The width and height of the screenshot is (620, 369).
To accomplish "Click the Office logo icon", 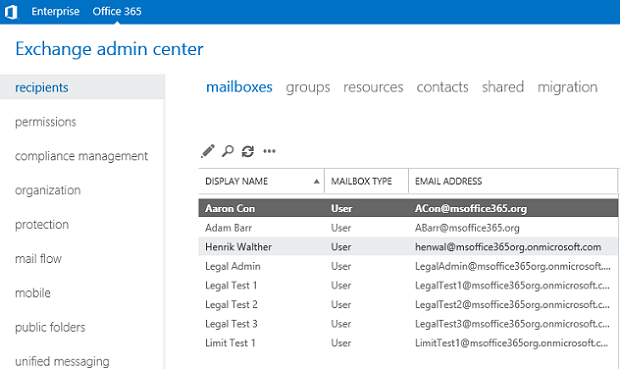I will click(x=11, y=12).
